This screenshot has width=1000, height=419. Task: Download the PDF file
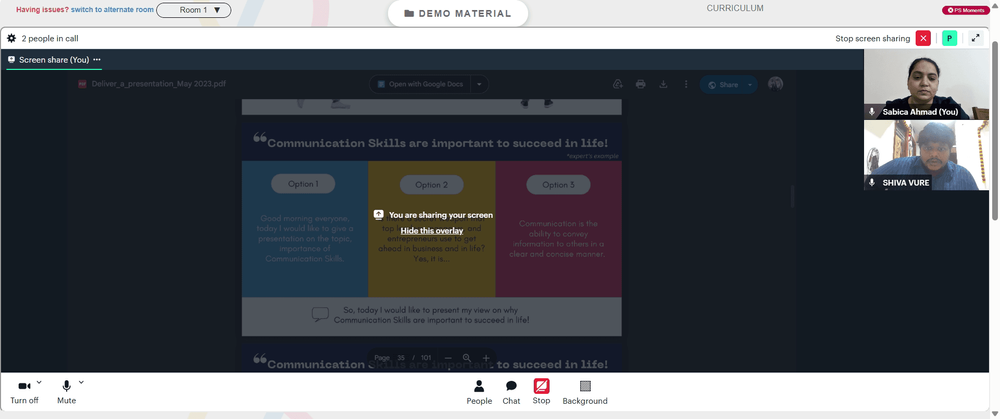663,84
